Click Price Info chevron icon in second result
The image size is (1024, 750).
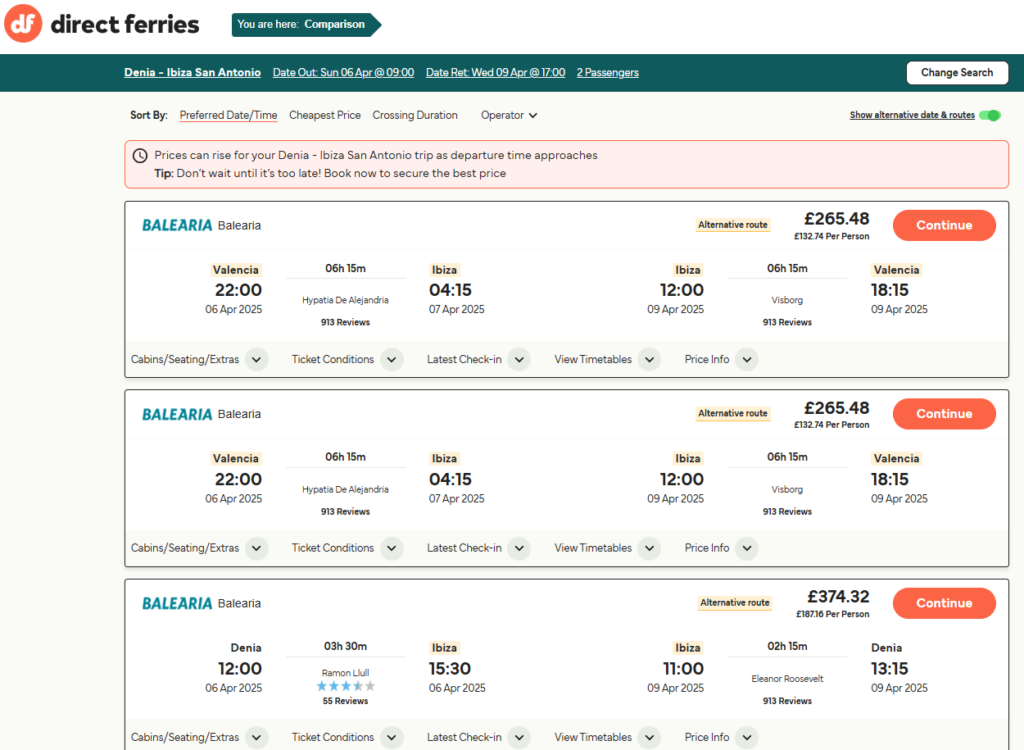(747, 548)
